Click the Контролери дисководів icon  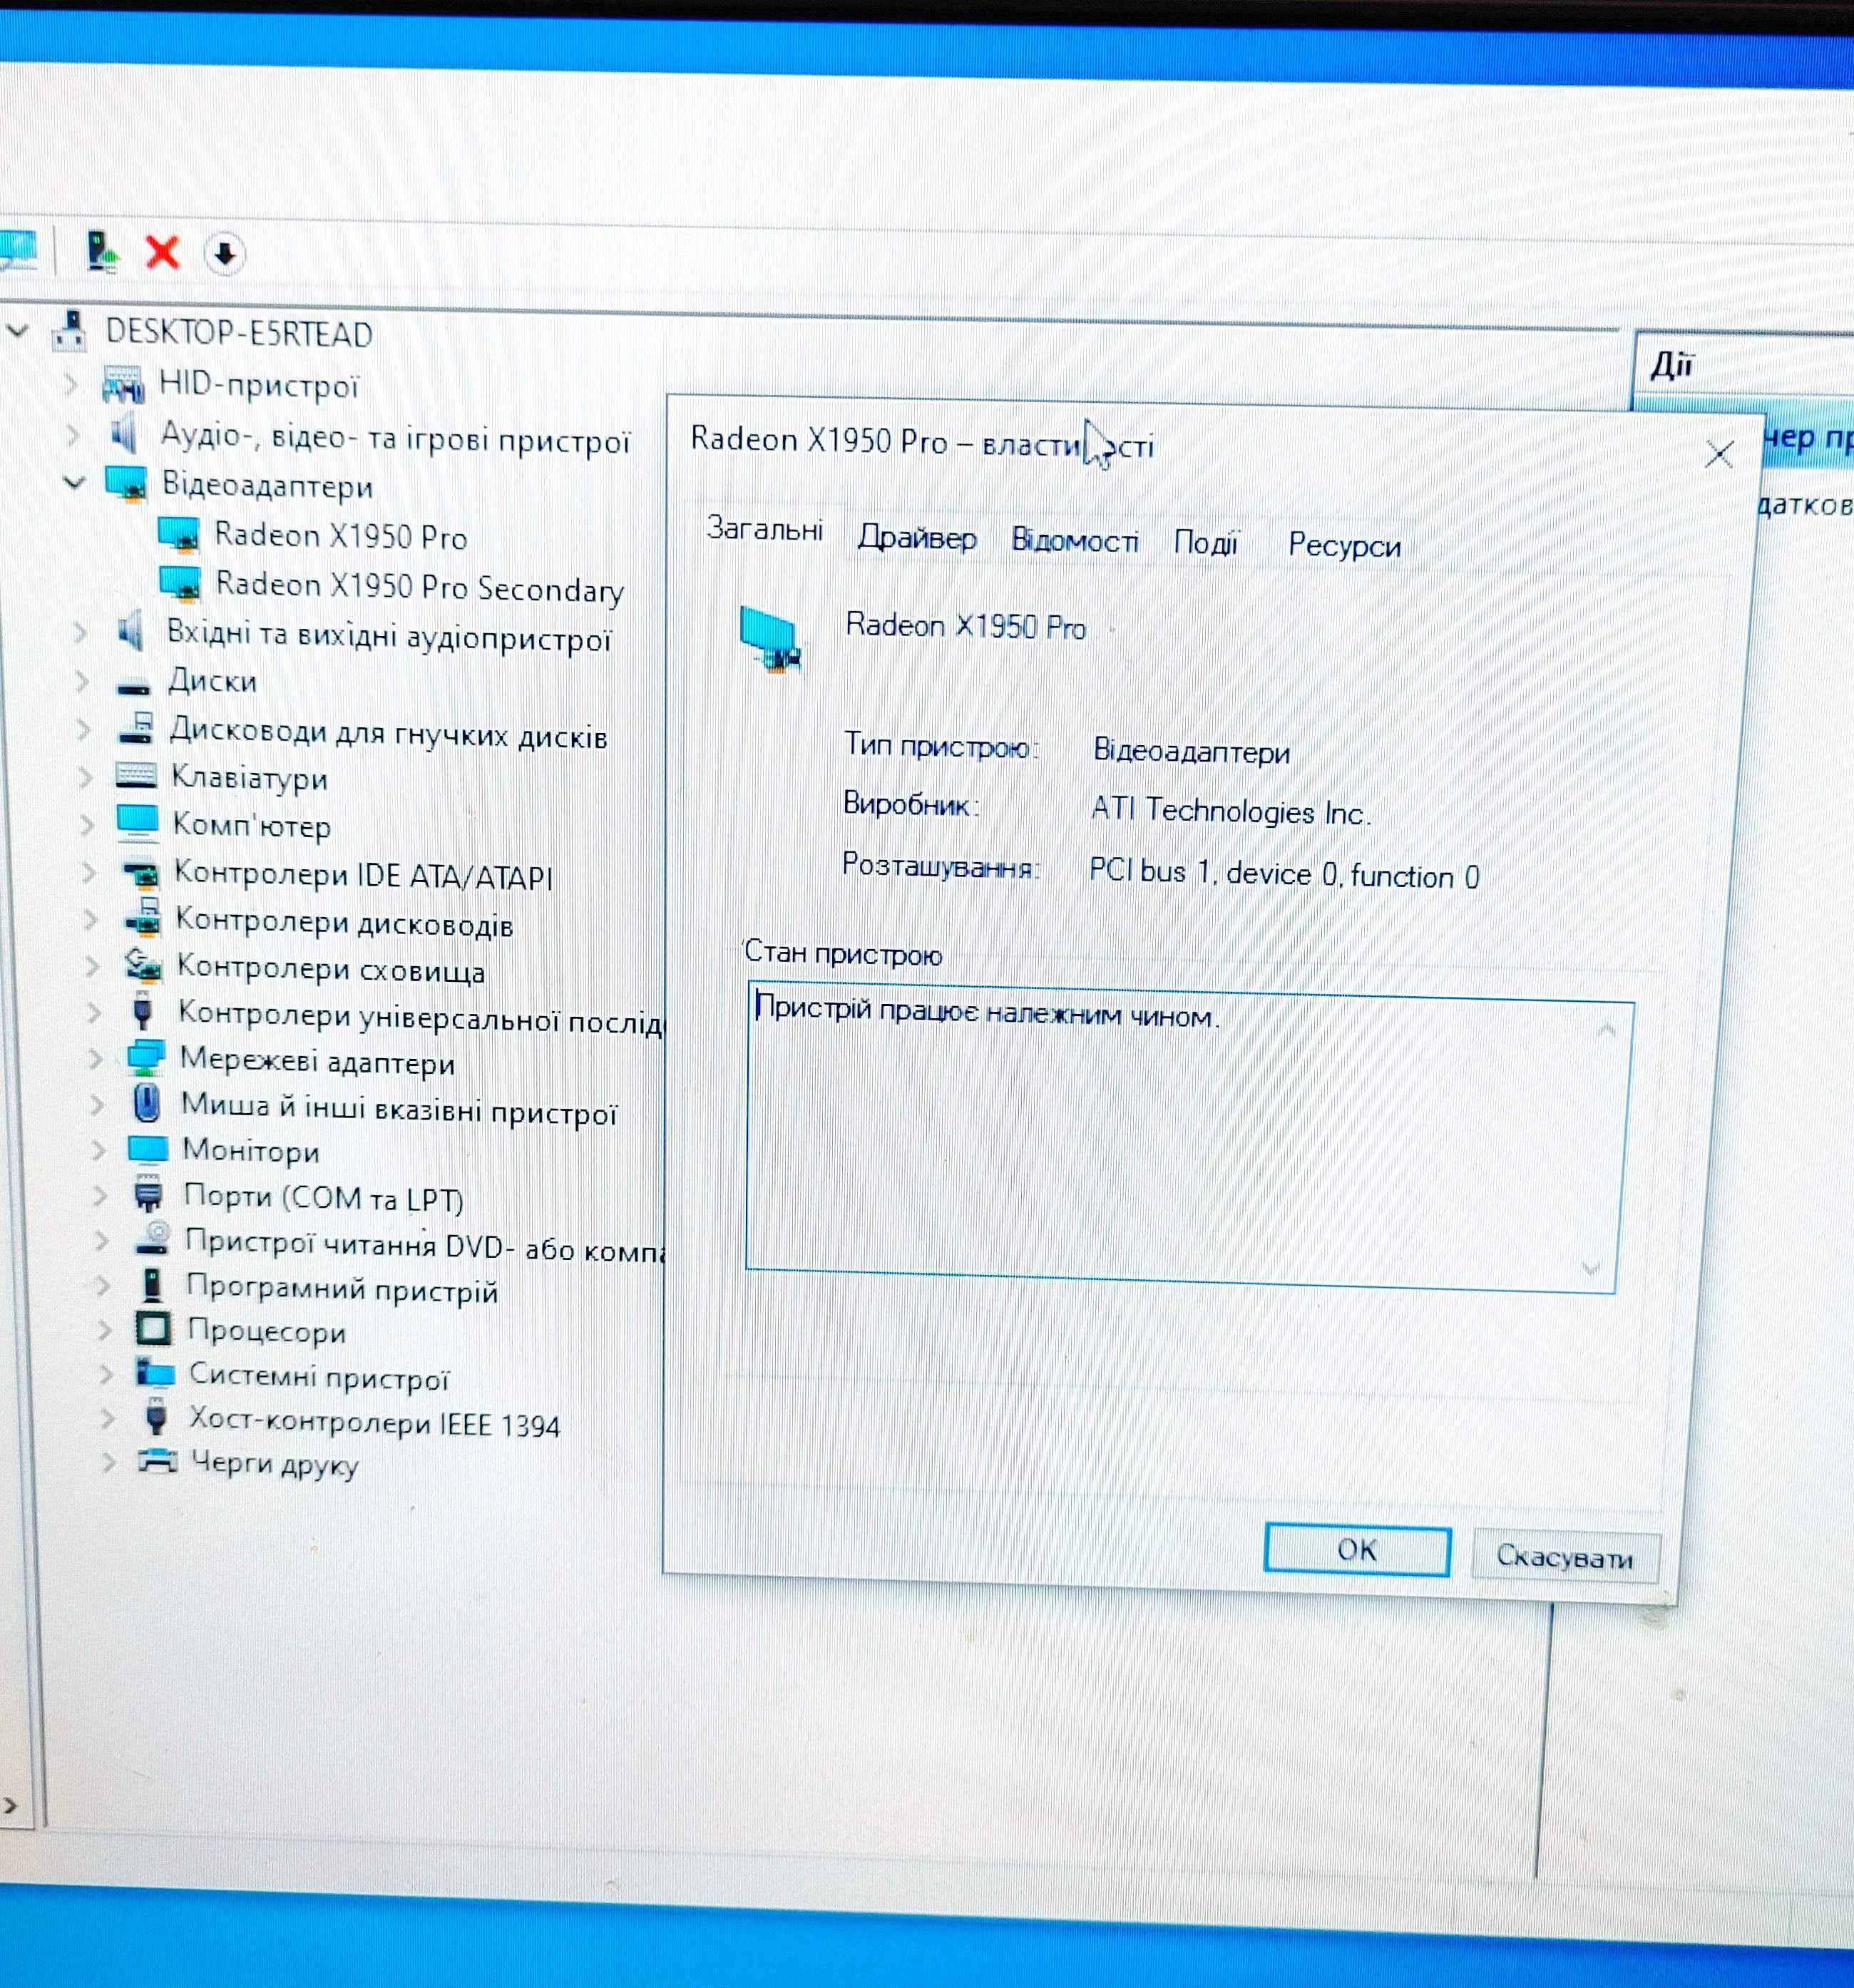coord(143,917)
